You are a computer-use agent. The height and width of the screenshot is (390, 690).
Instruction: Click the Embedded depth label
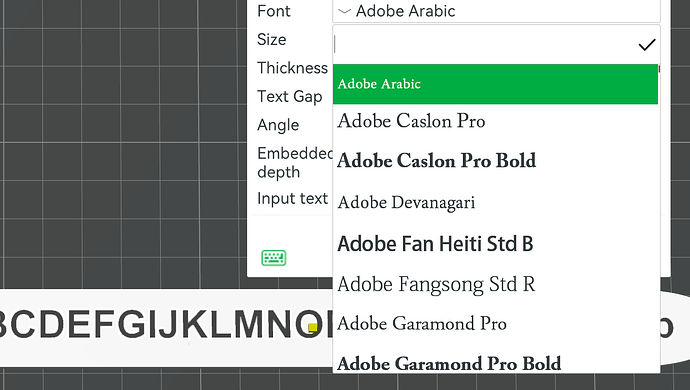[x=295, y=162]
